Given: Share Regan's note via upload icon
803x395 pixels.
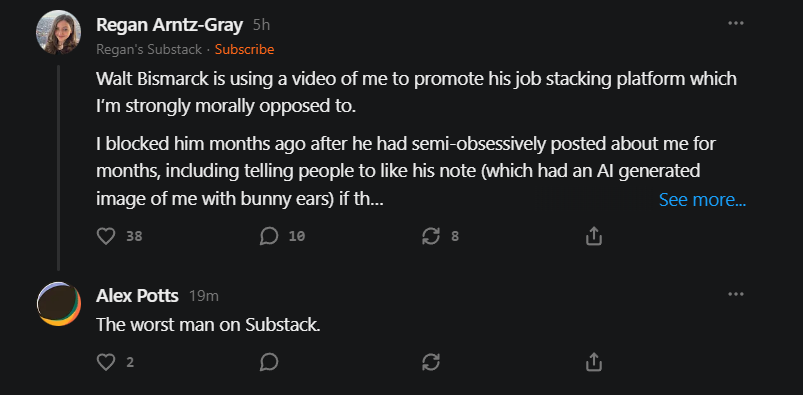Looking at the screenshot, I should pyautogui.click(x=593, y=236).
